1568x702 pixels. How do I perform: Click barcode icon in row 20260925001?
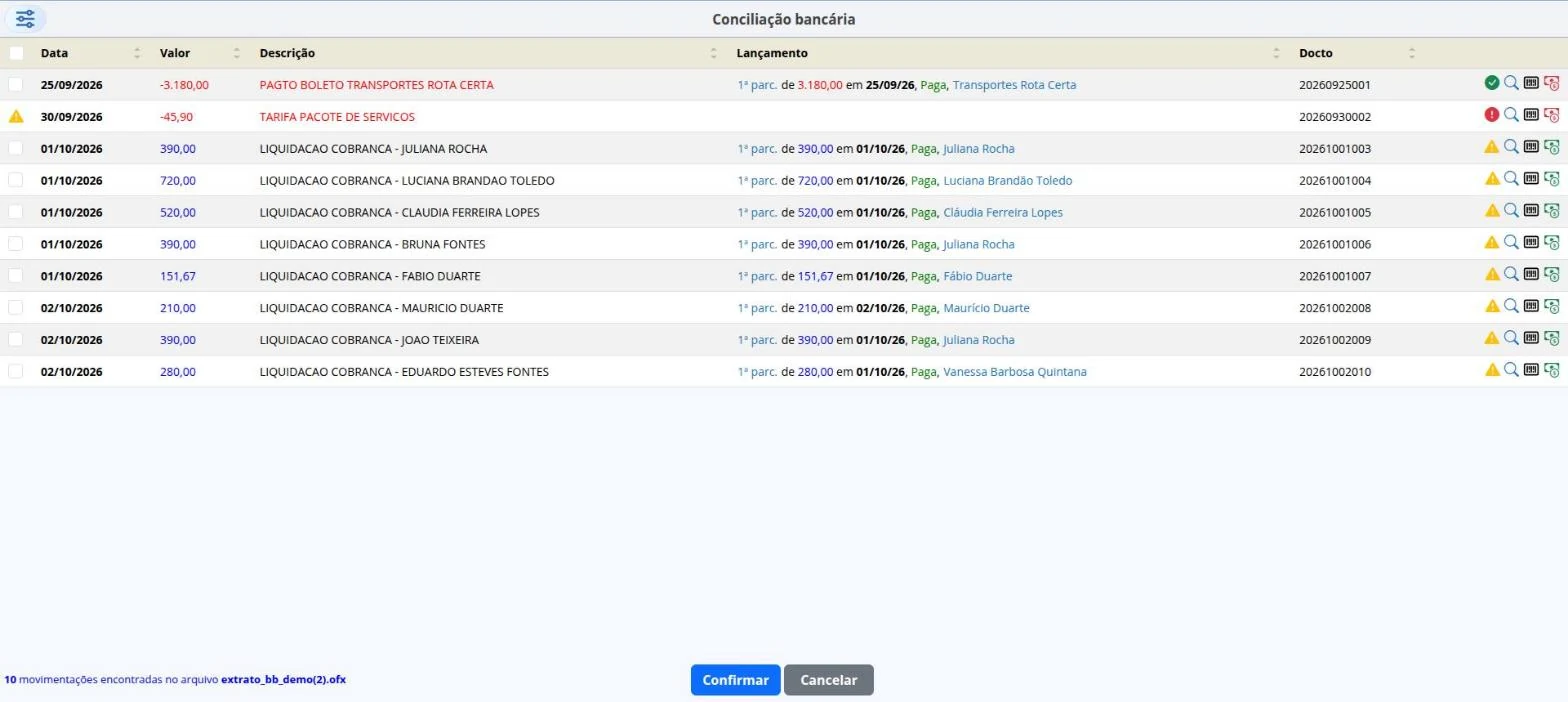[x=1531, y=83]
